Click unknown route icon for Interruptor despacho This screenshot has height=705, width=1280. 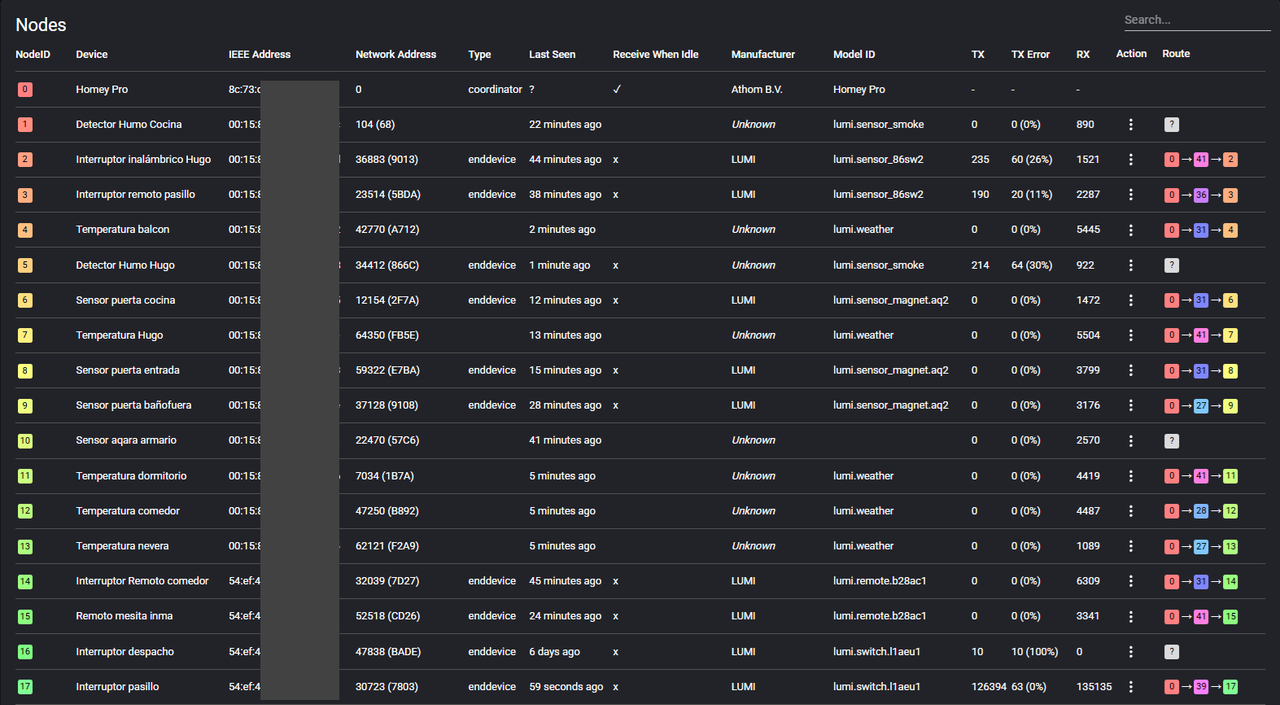[1171, 652]
